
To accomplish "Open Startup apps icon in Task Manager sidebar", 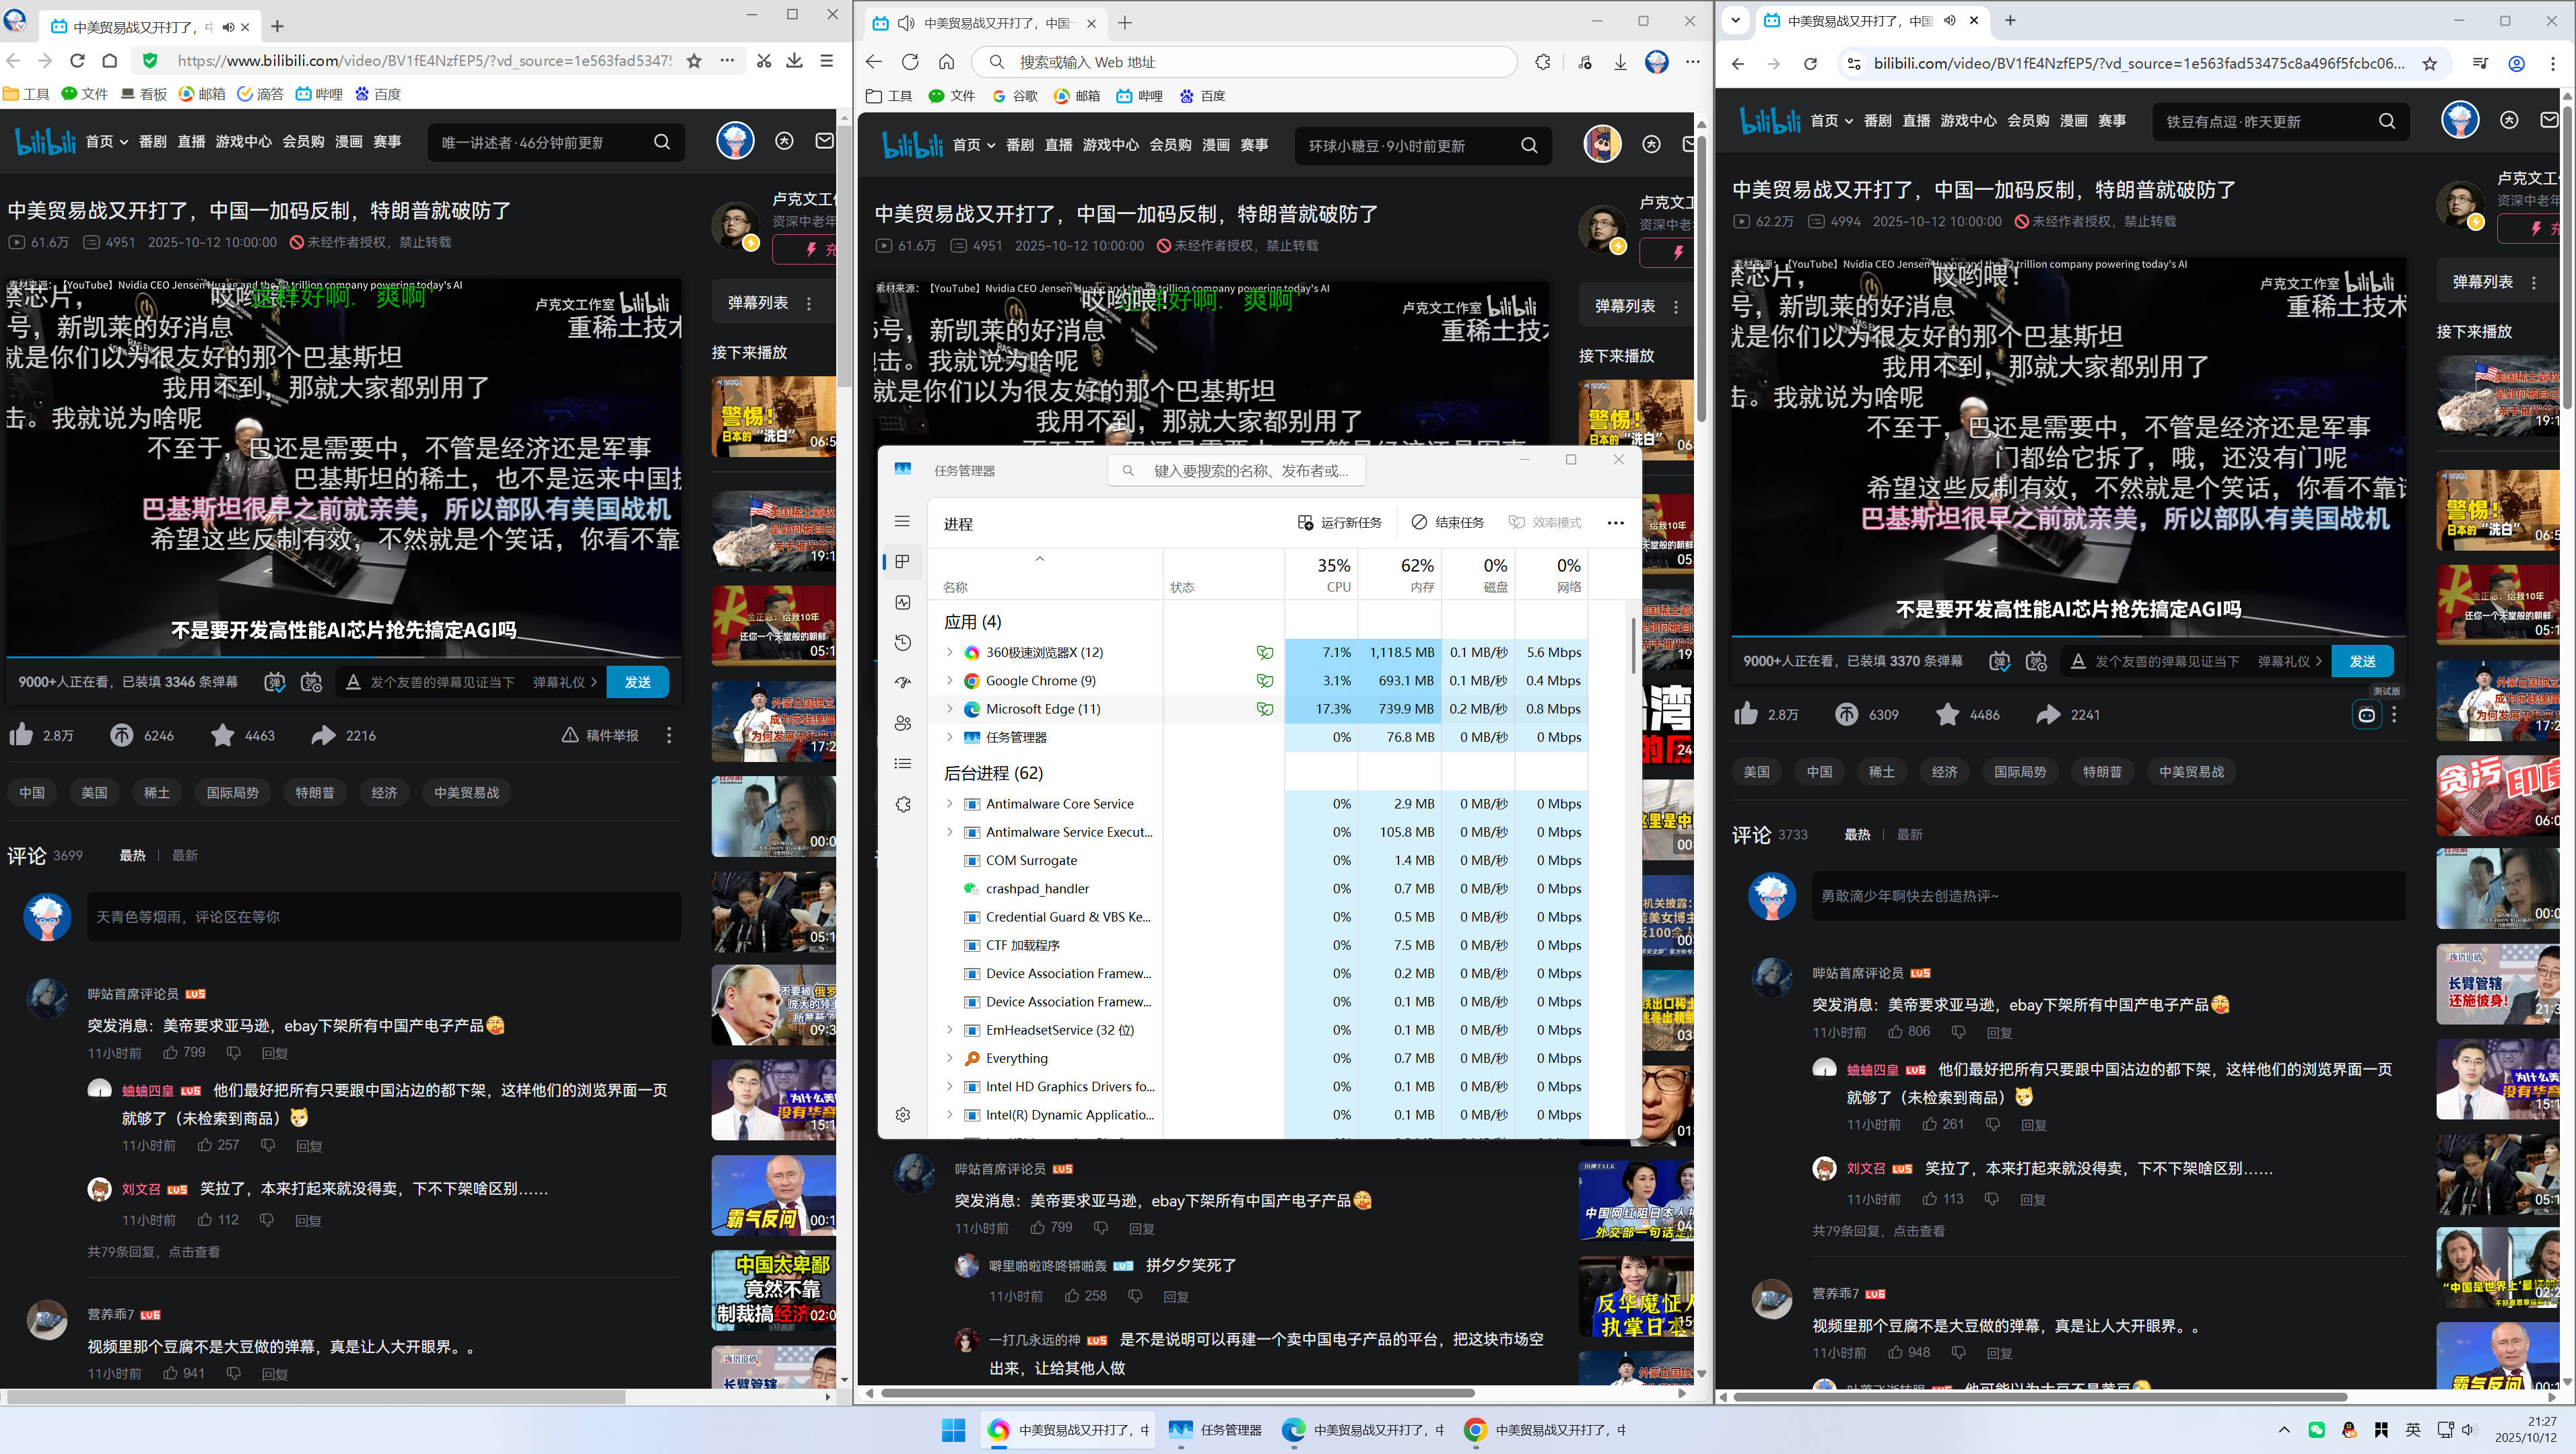I will (x=902, y=682).
